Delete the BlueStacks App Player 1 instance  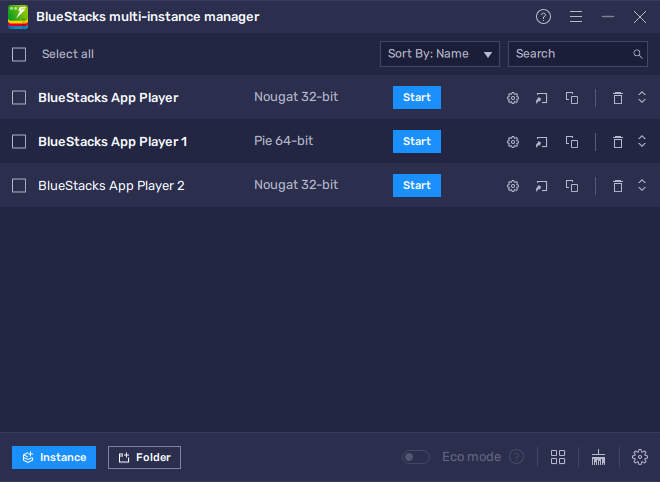(618, 142)
